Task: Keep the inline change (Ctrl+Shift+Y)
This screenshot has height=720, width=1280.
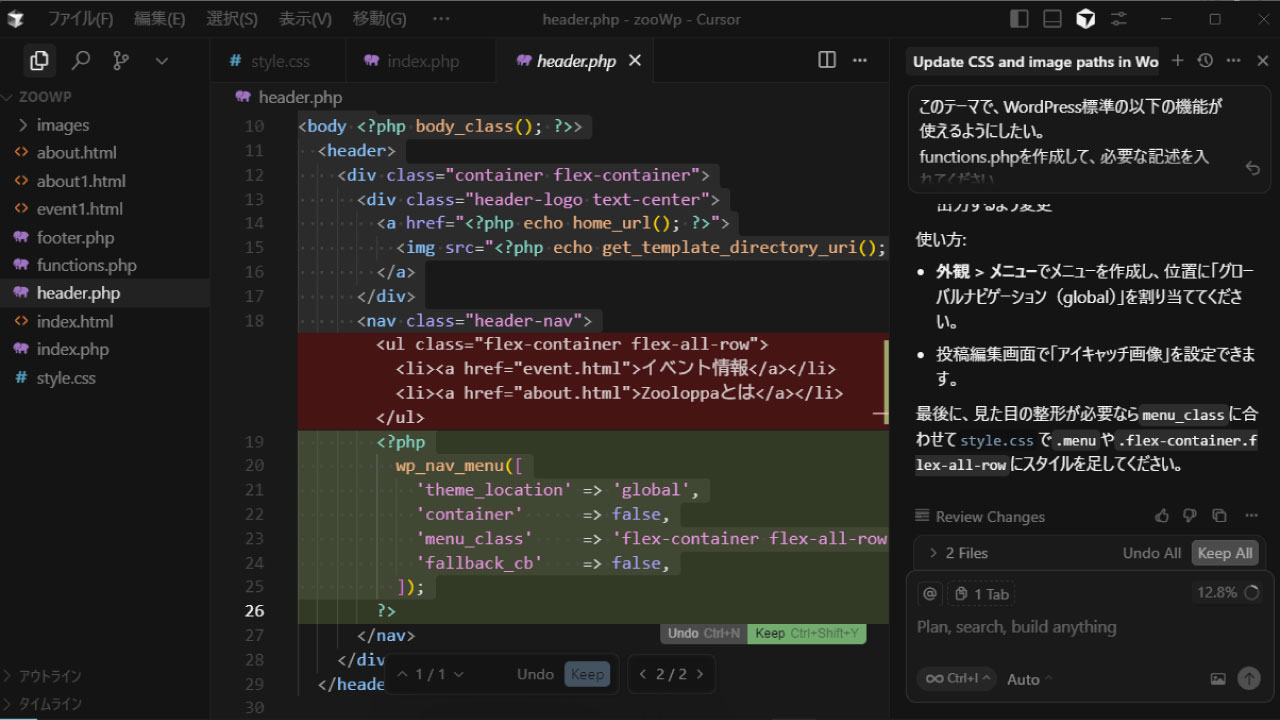Action: pyautogui.click(x=806, y=633)
